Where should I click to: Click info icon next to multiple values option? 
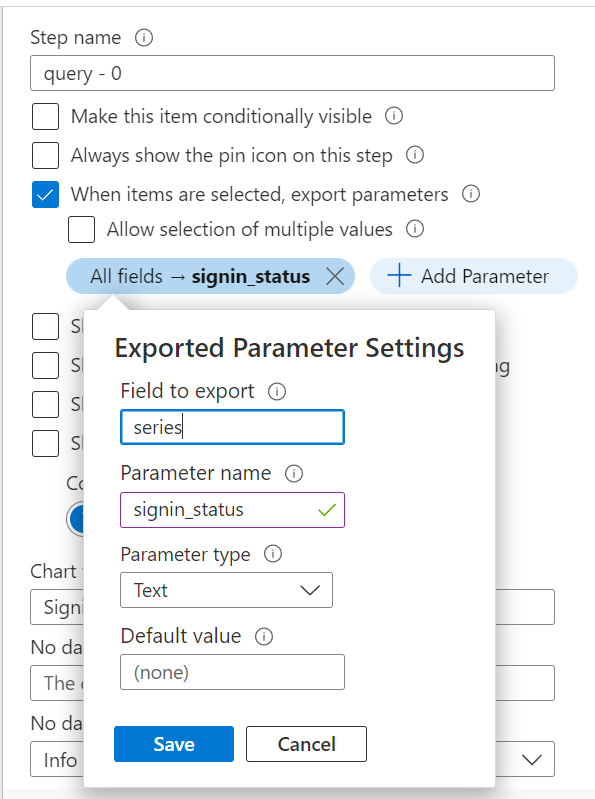click(415, 229)
